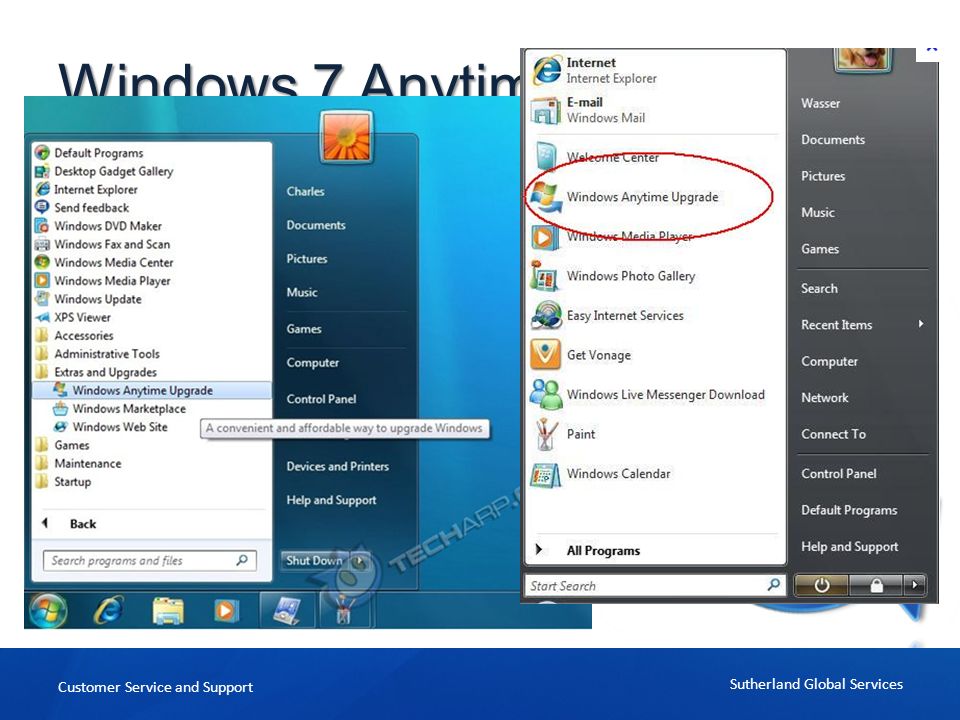Click the Vista lock button
The image size is (960, 720).
(876, 586)
